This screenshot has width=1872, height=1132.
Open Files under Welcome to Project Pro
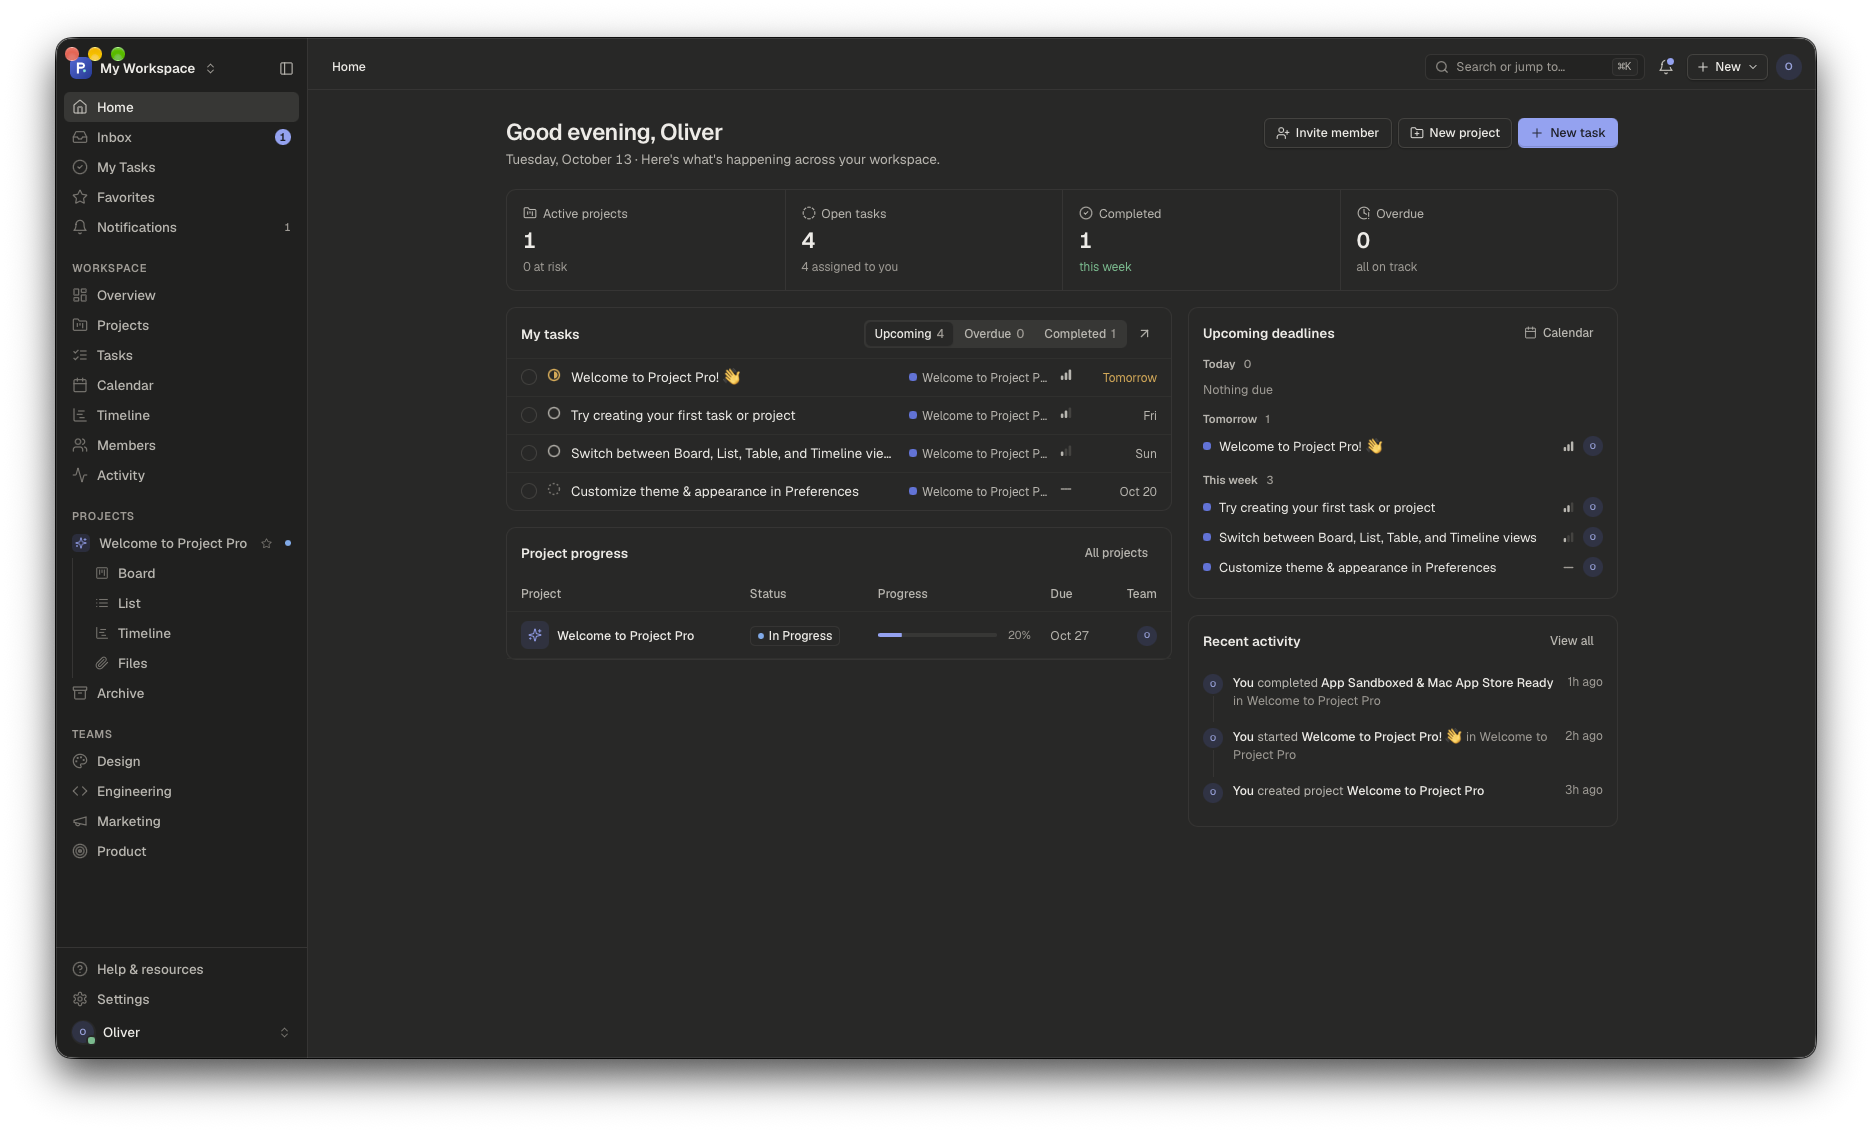pos(192,663)
